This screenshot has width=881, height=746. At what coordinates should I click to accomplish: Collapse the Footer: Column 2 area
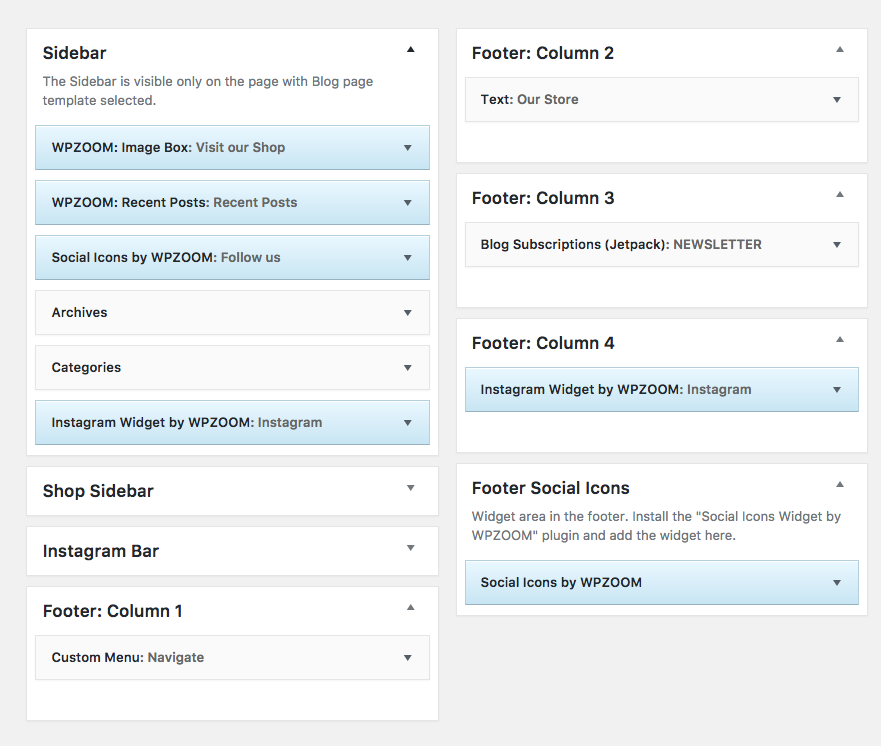point(840,49)
